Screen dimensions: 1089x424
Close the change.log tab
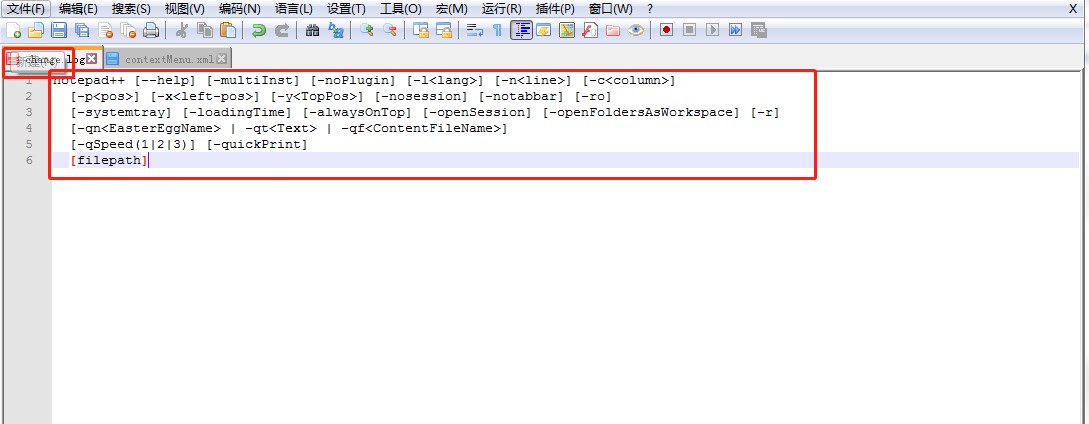tap(91, 59)
